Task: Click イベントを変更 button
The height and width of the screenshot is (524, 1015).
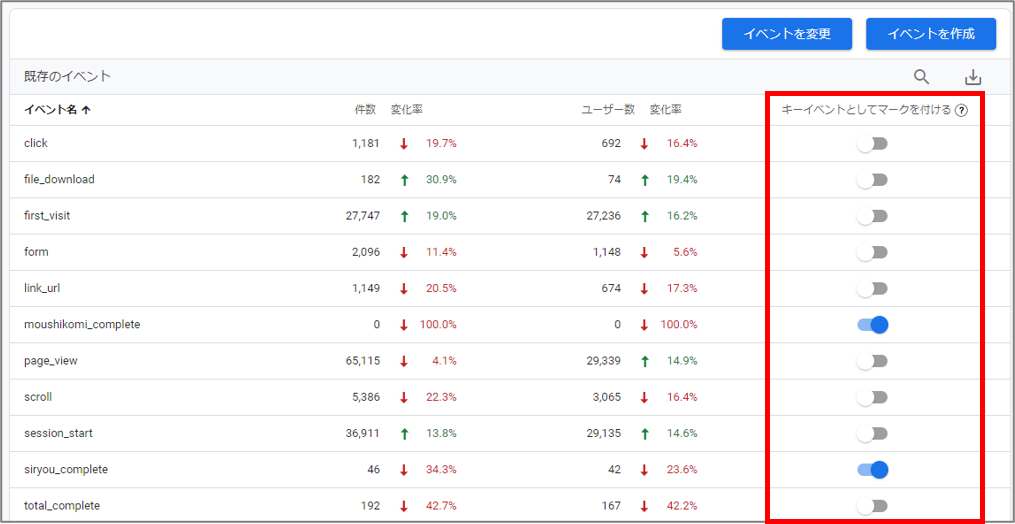Action: click(x=786, y=34)
